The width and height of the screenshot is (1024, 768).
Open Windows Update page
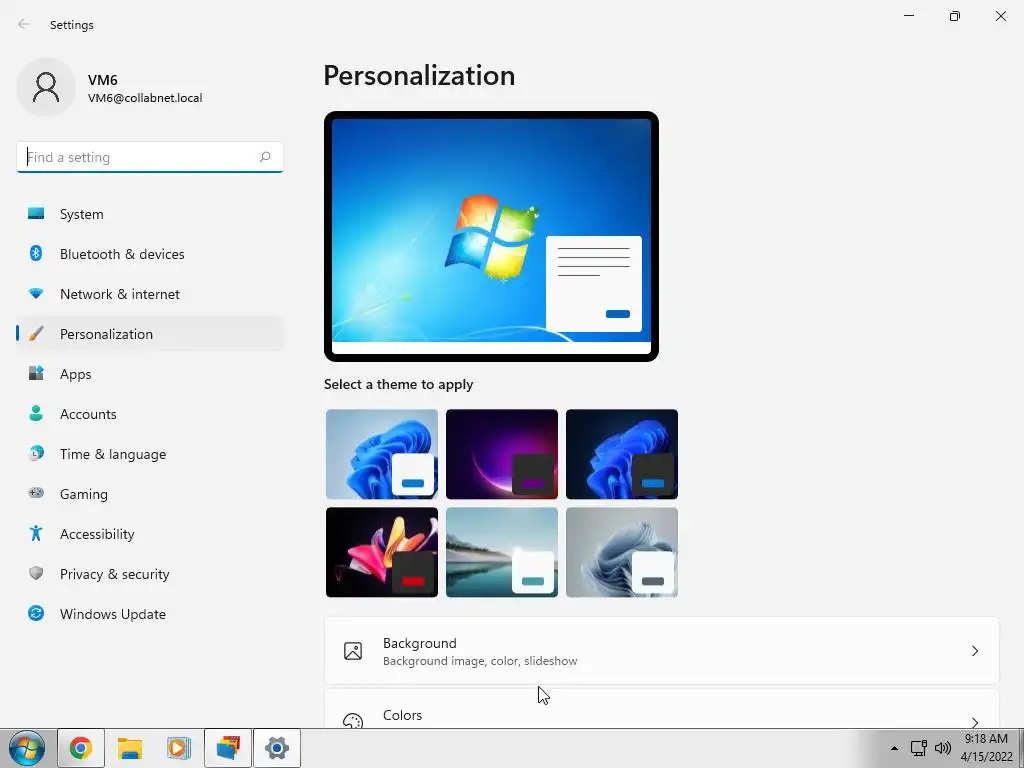click(150, 614)
